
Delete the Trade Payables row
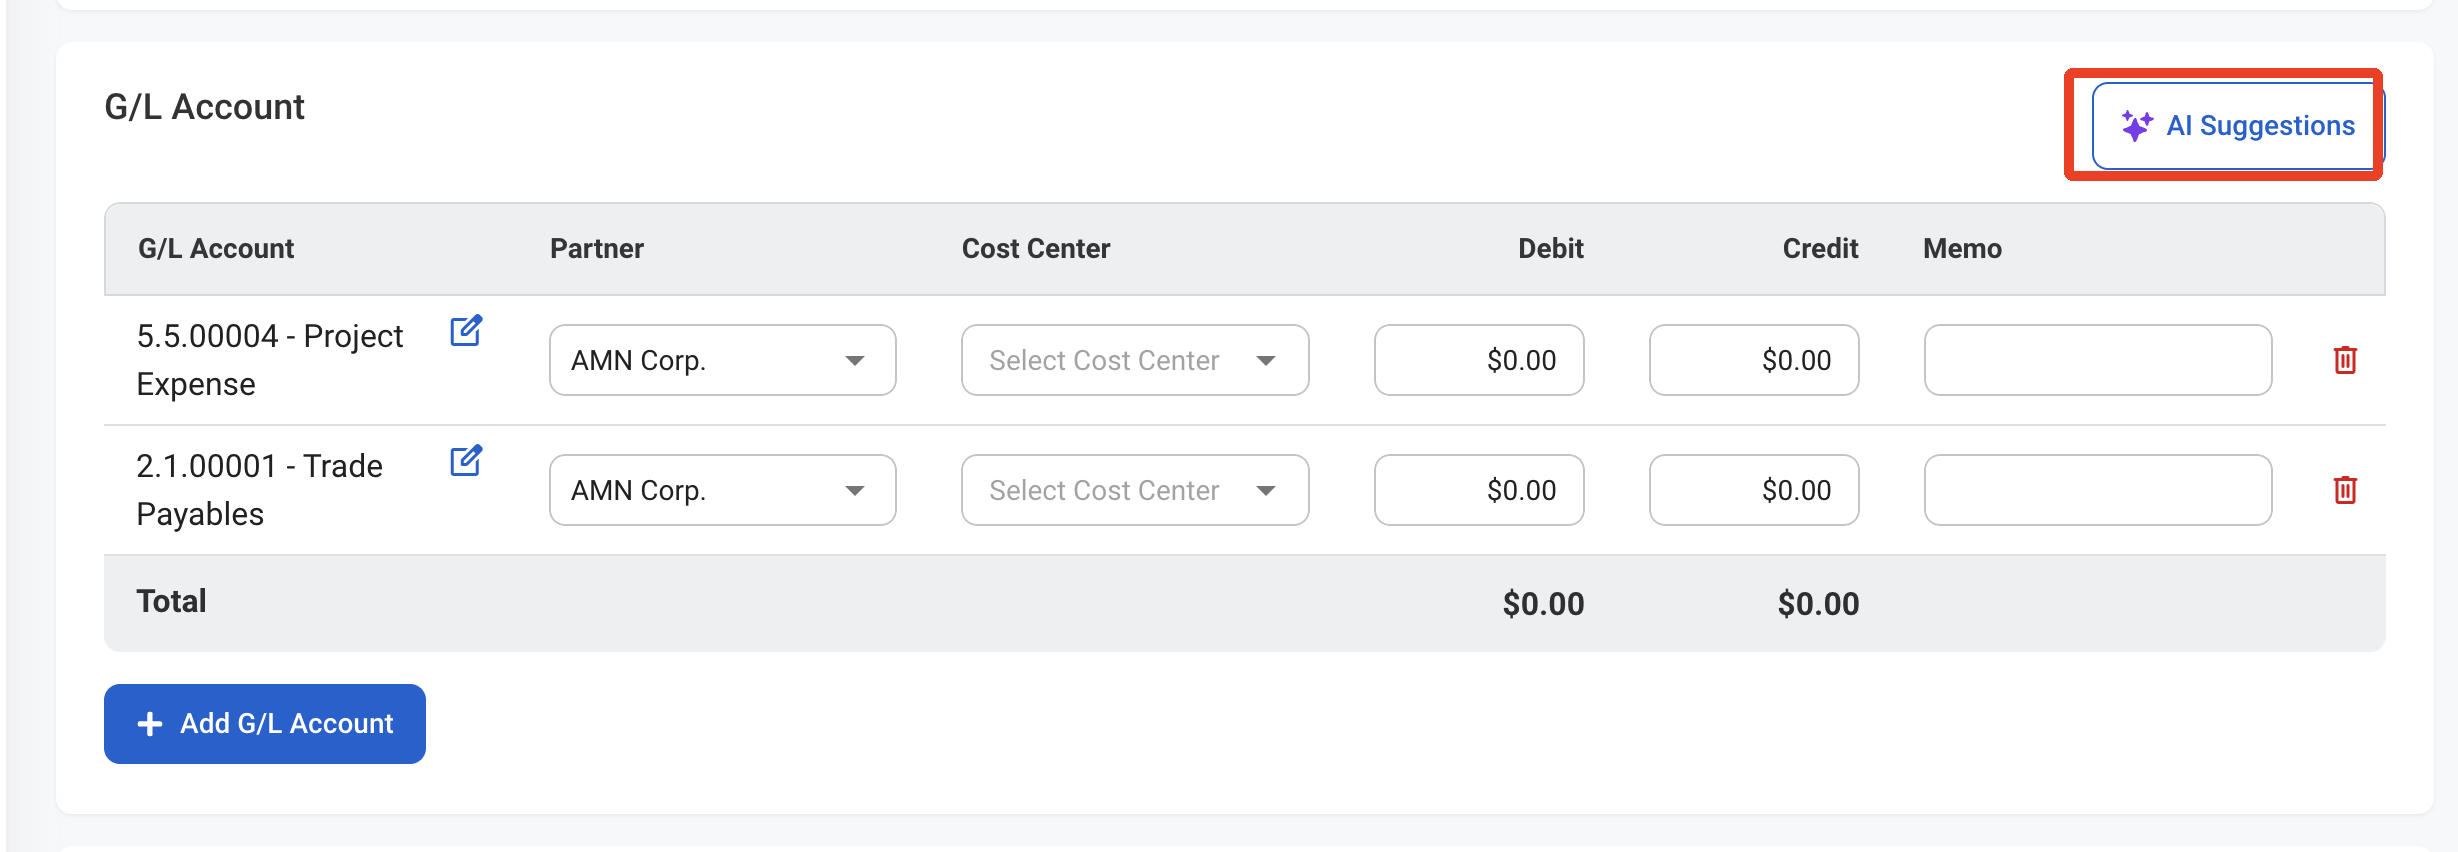click(2345, 490)
